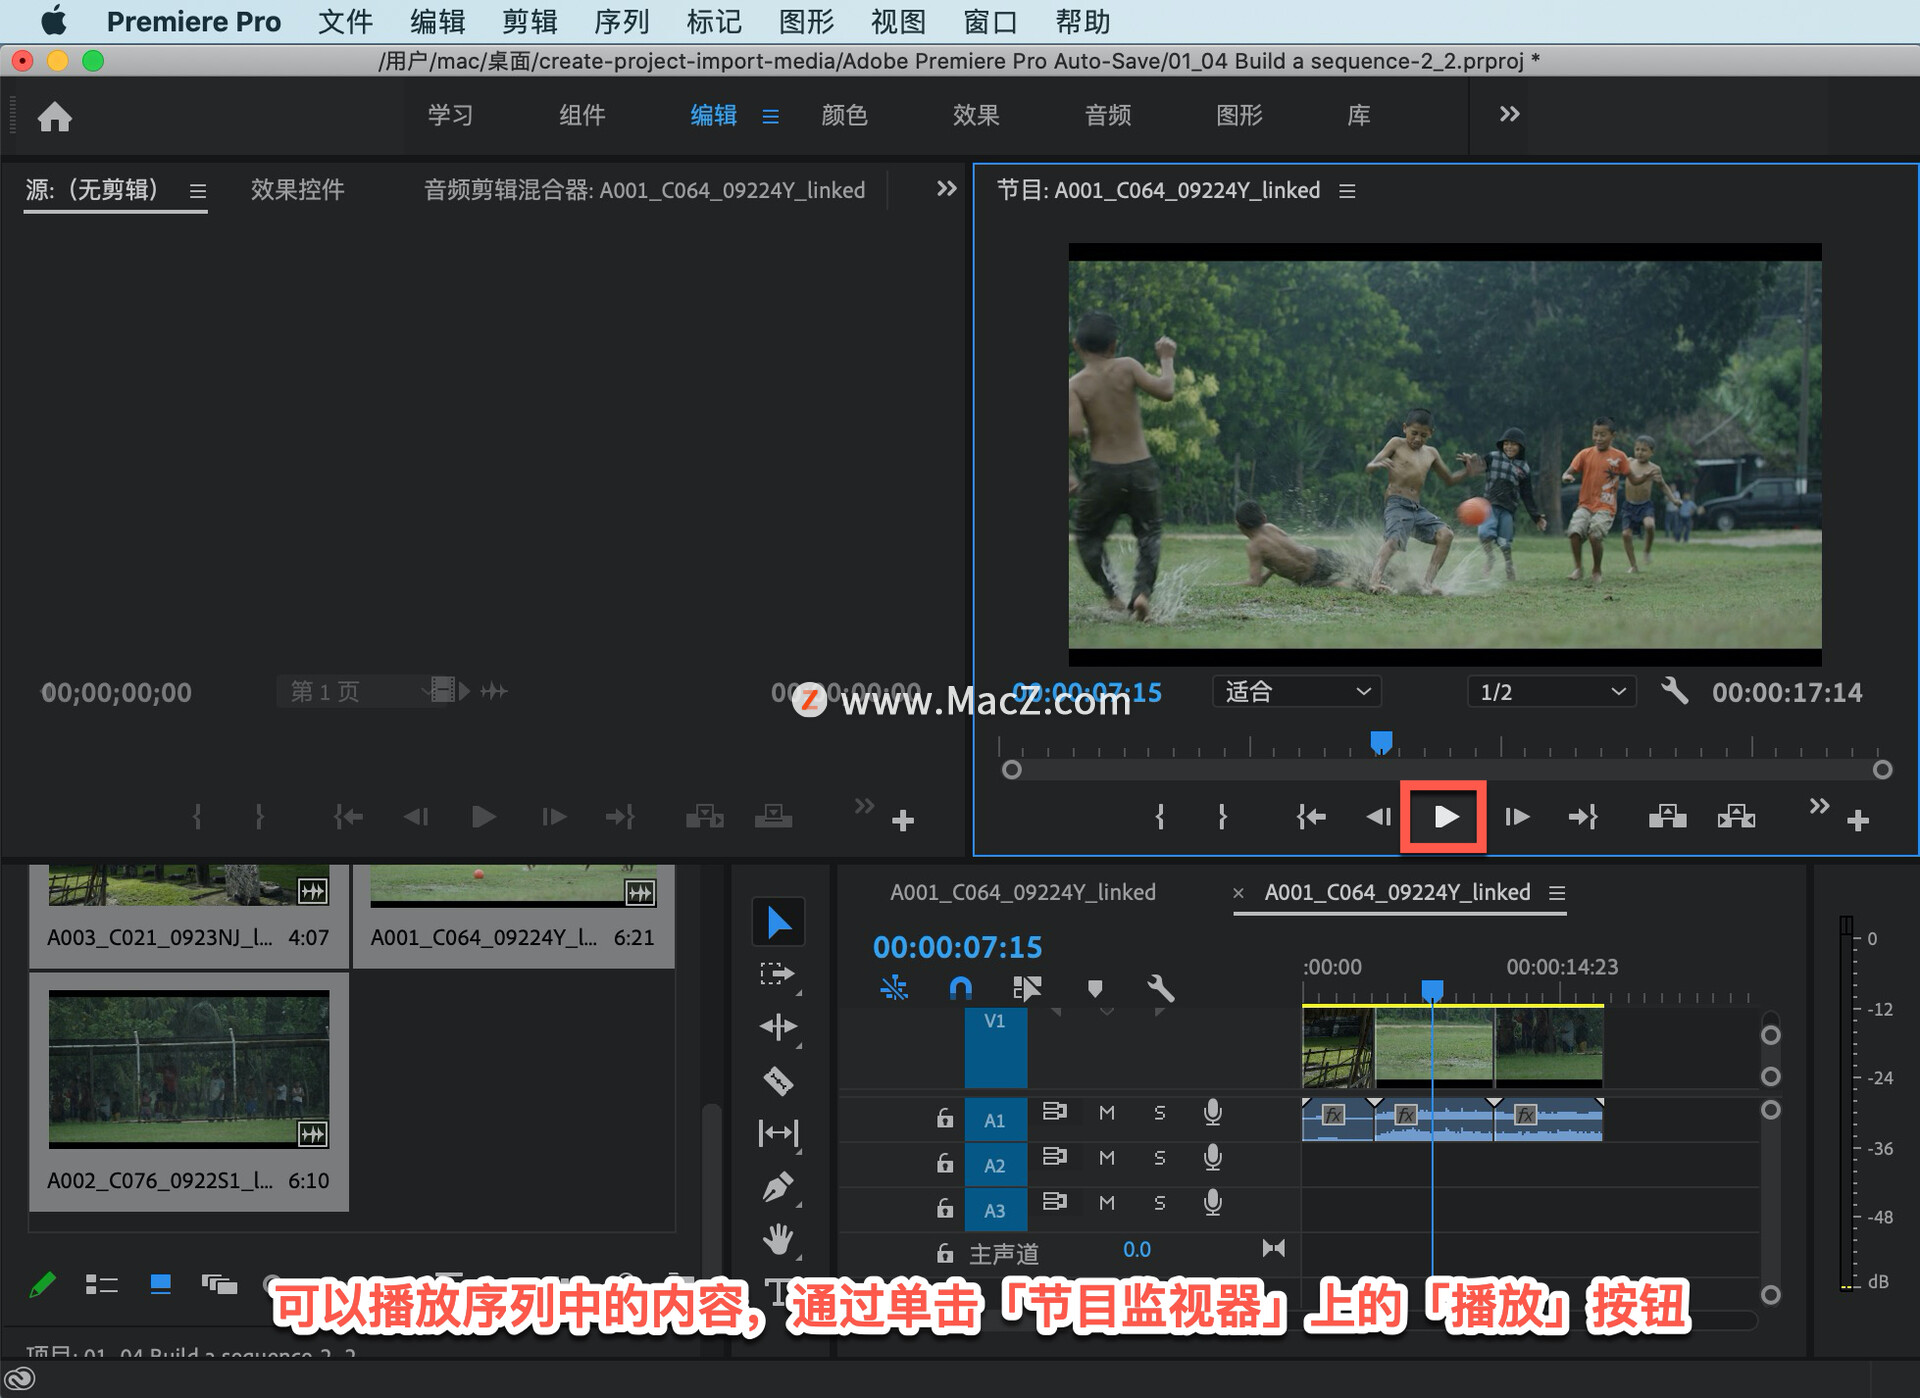
Task: Select the Pen tool in the toolbar
Action: (778, 1187)
